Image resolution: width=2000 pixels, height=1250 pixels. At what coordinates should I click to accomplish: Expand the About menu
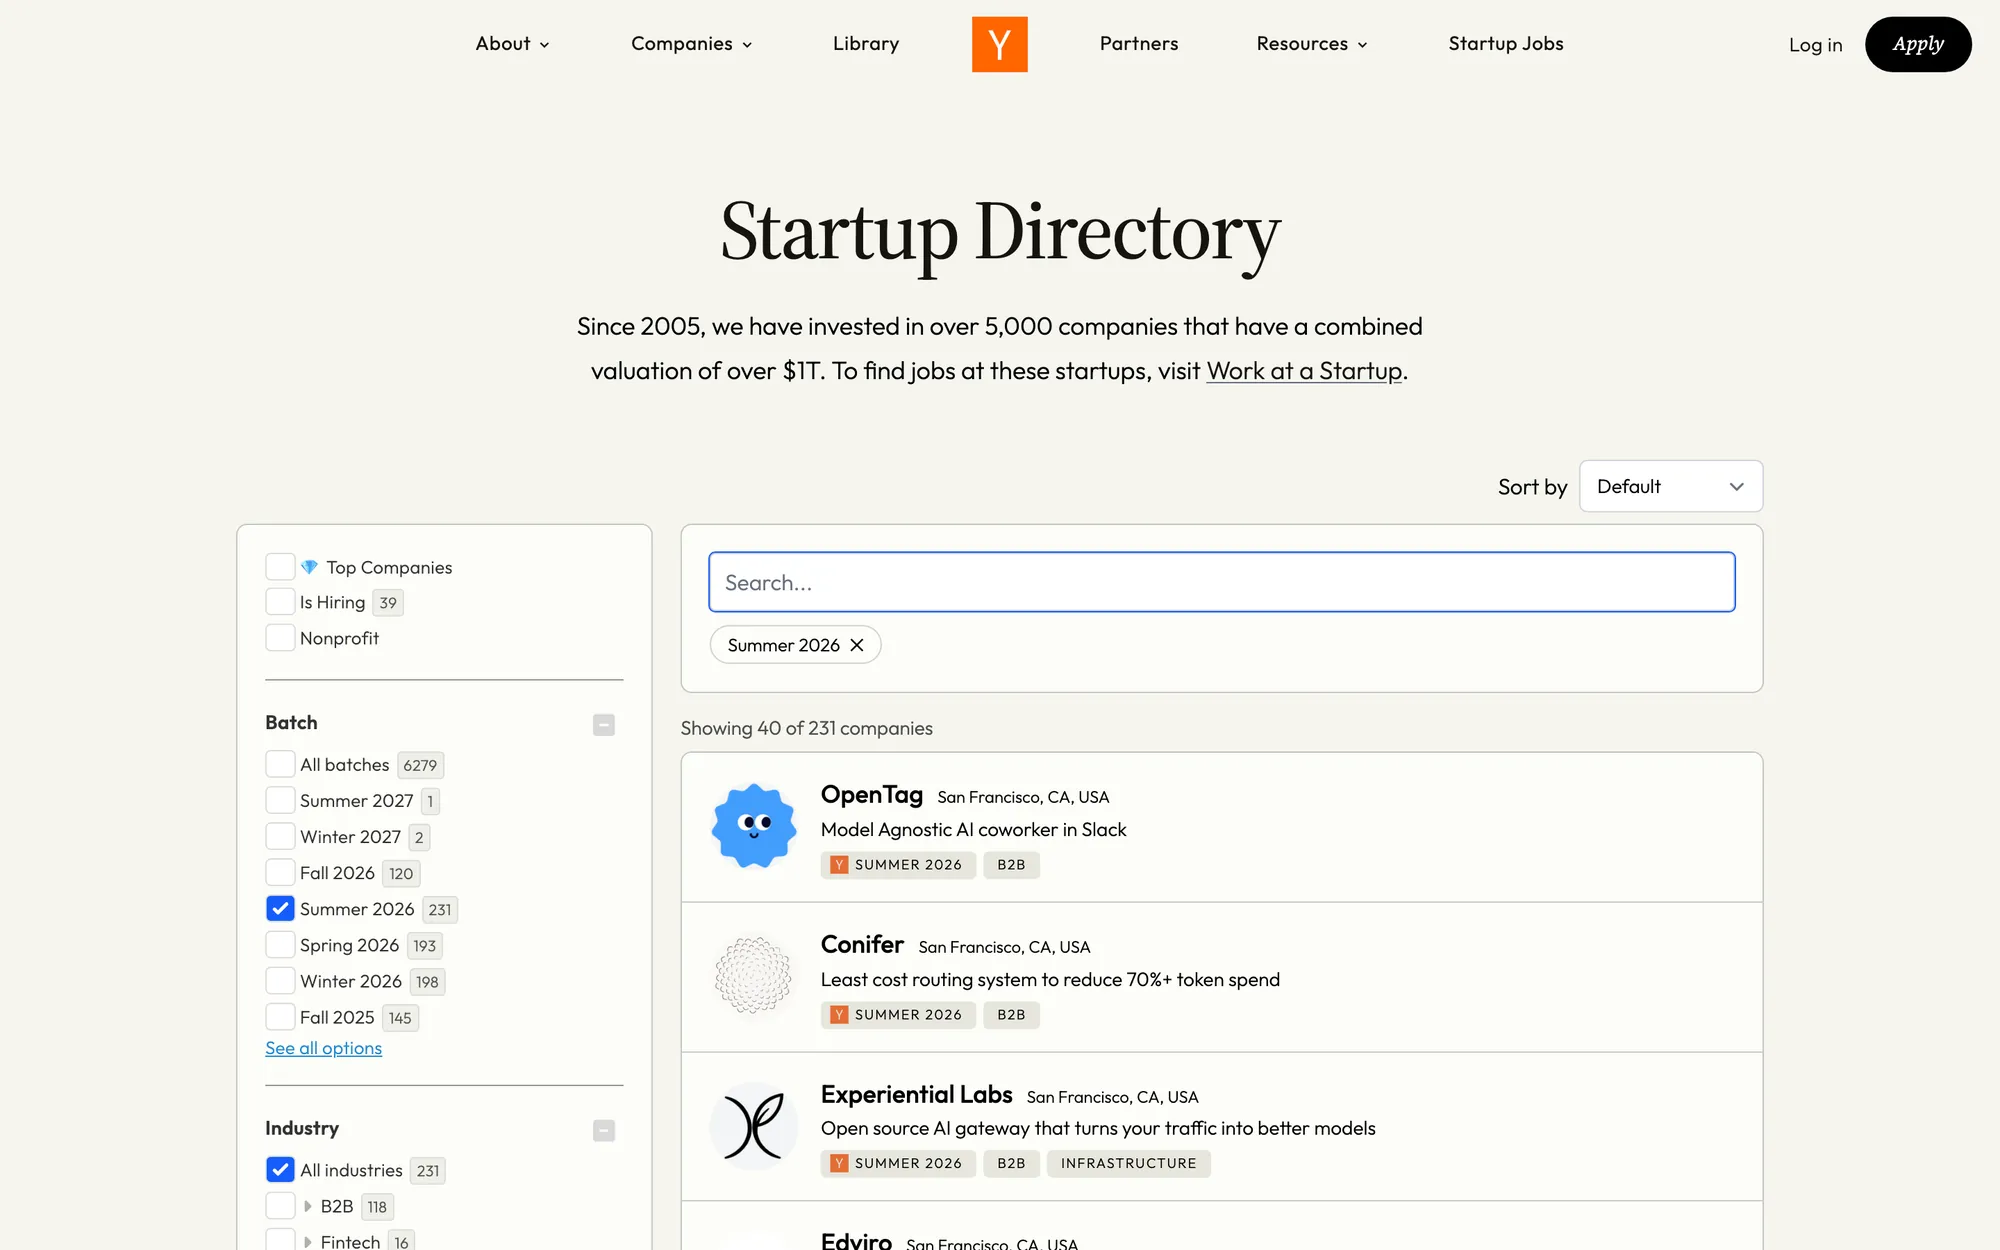click(x=512, y=44)
